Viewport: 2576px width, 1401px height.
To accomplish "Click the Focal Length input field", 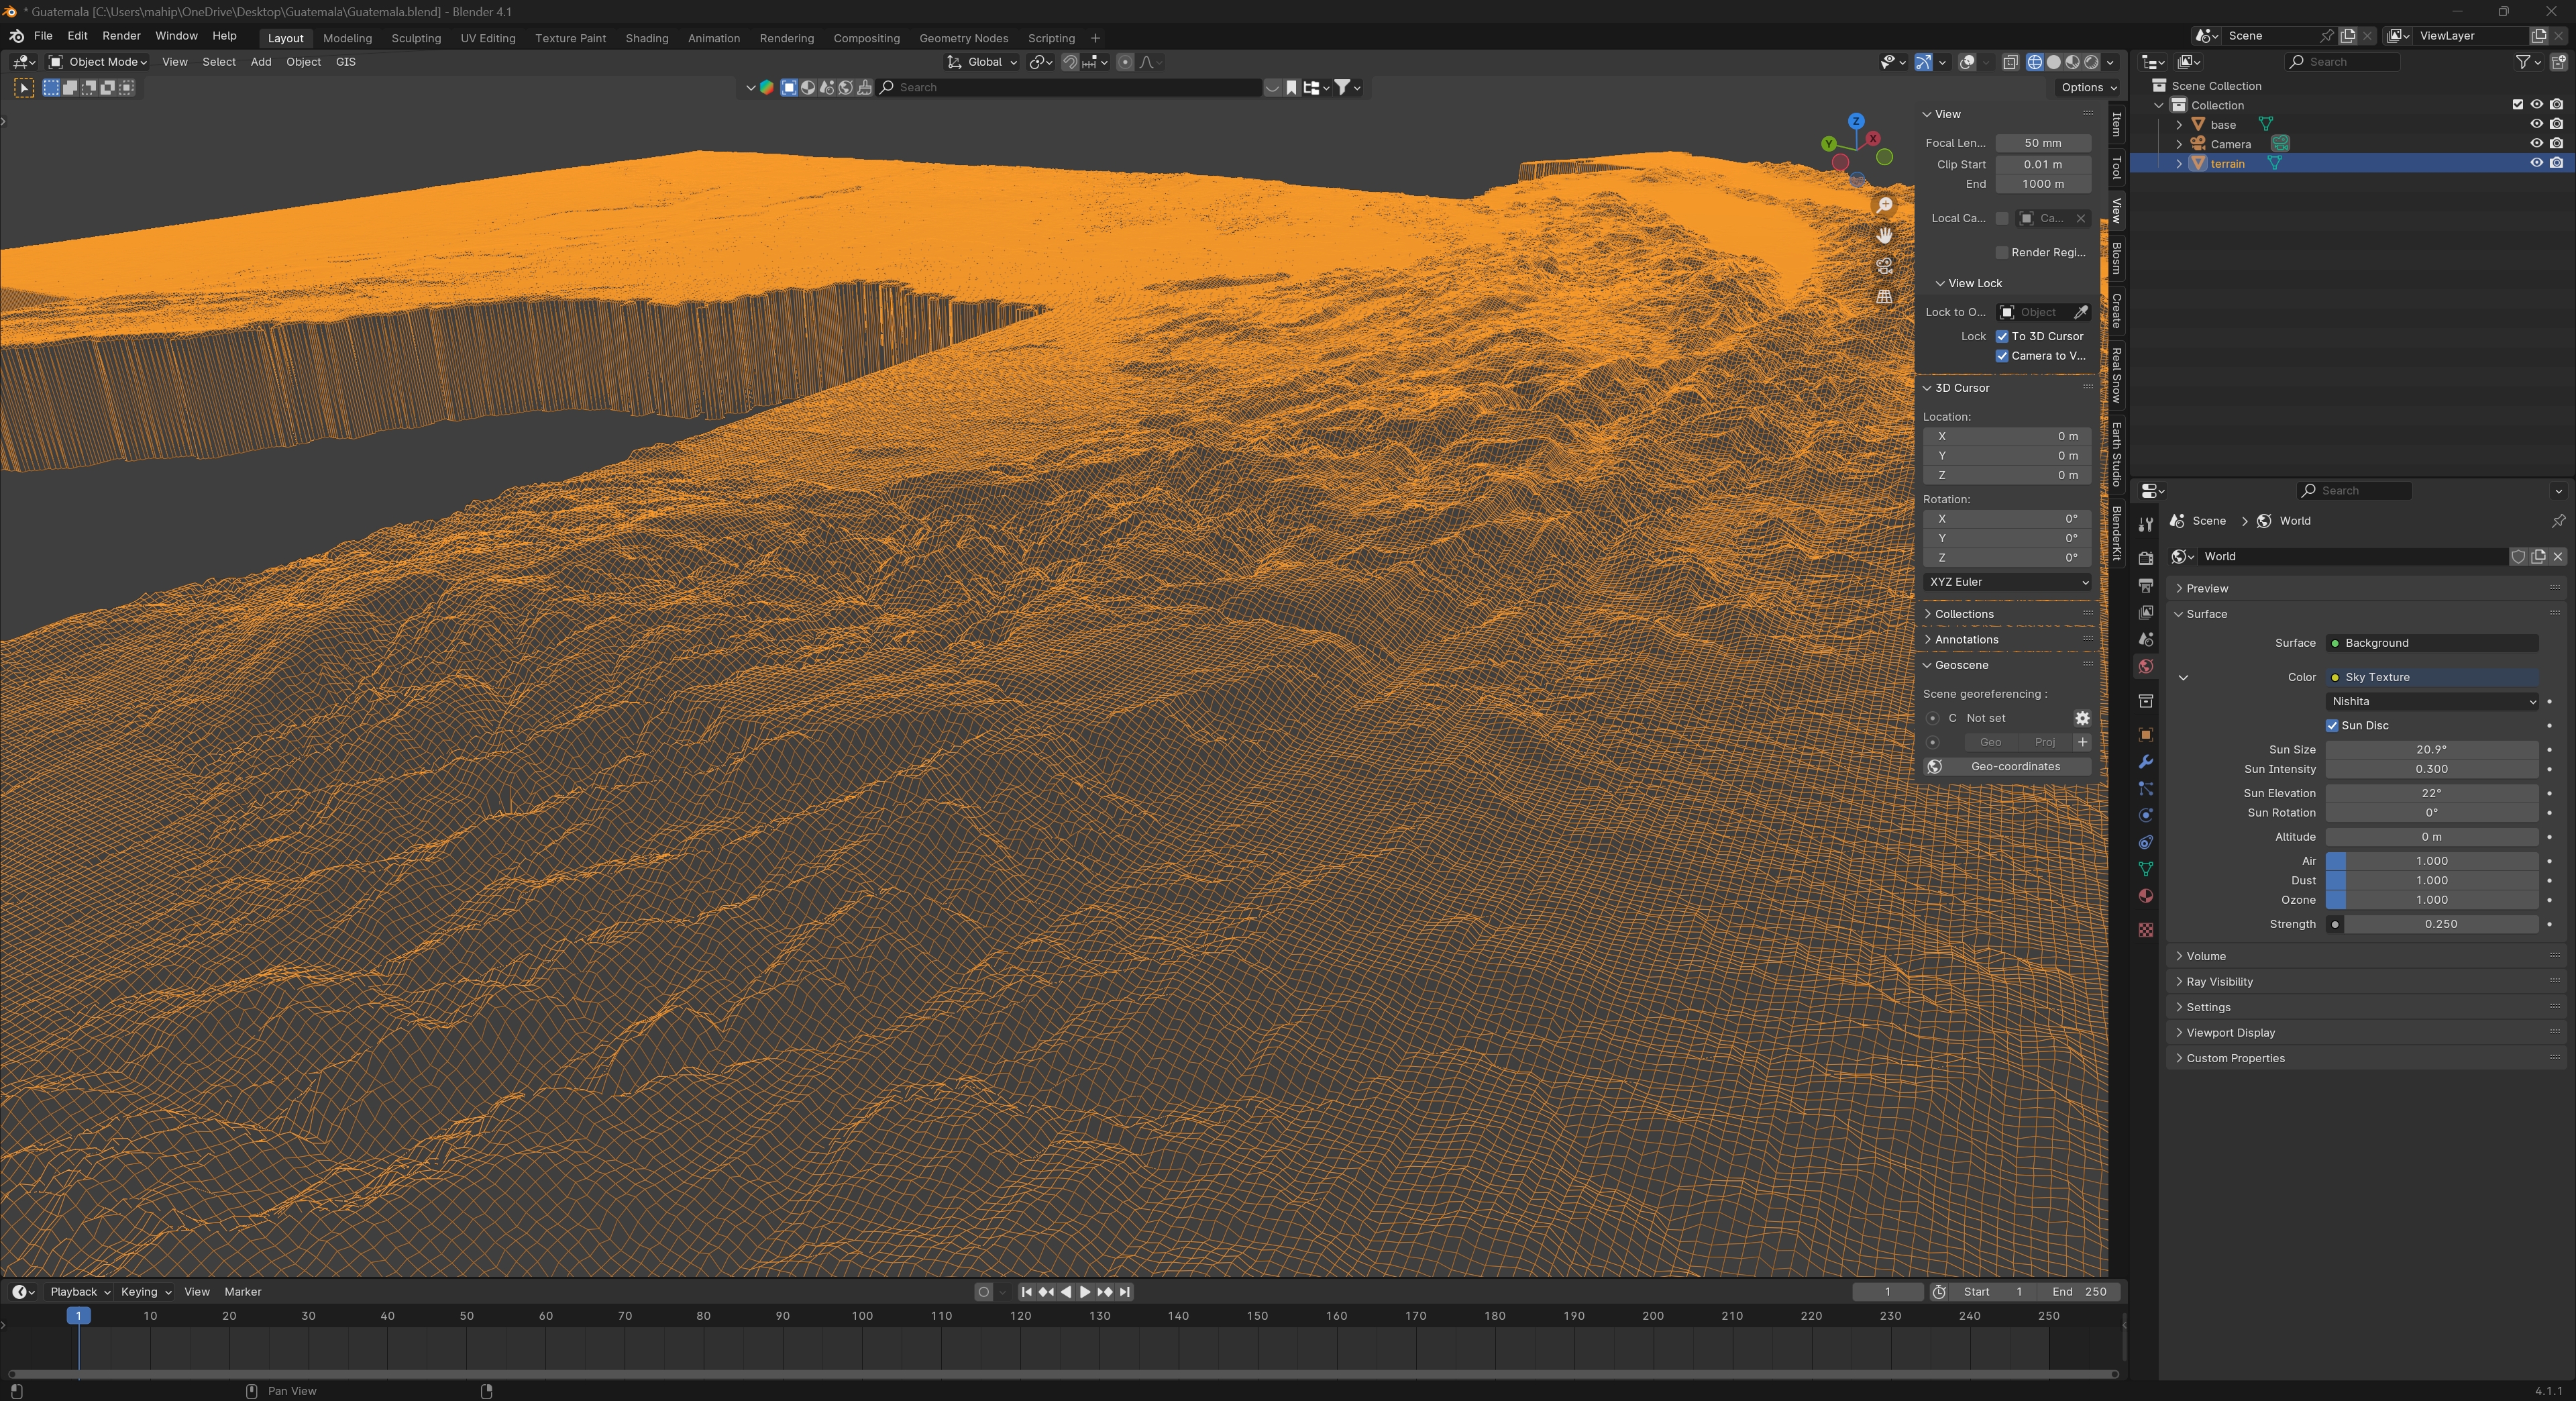I will (2042, 143).
